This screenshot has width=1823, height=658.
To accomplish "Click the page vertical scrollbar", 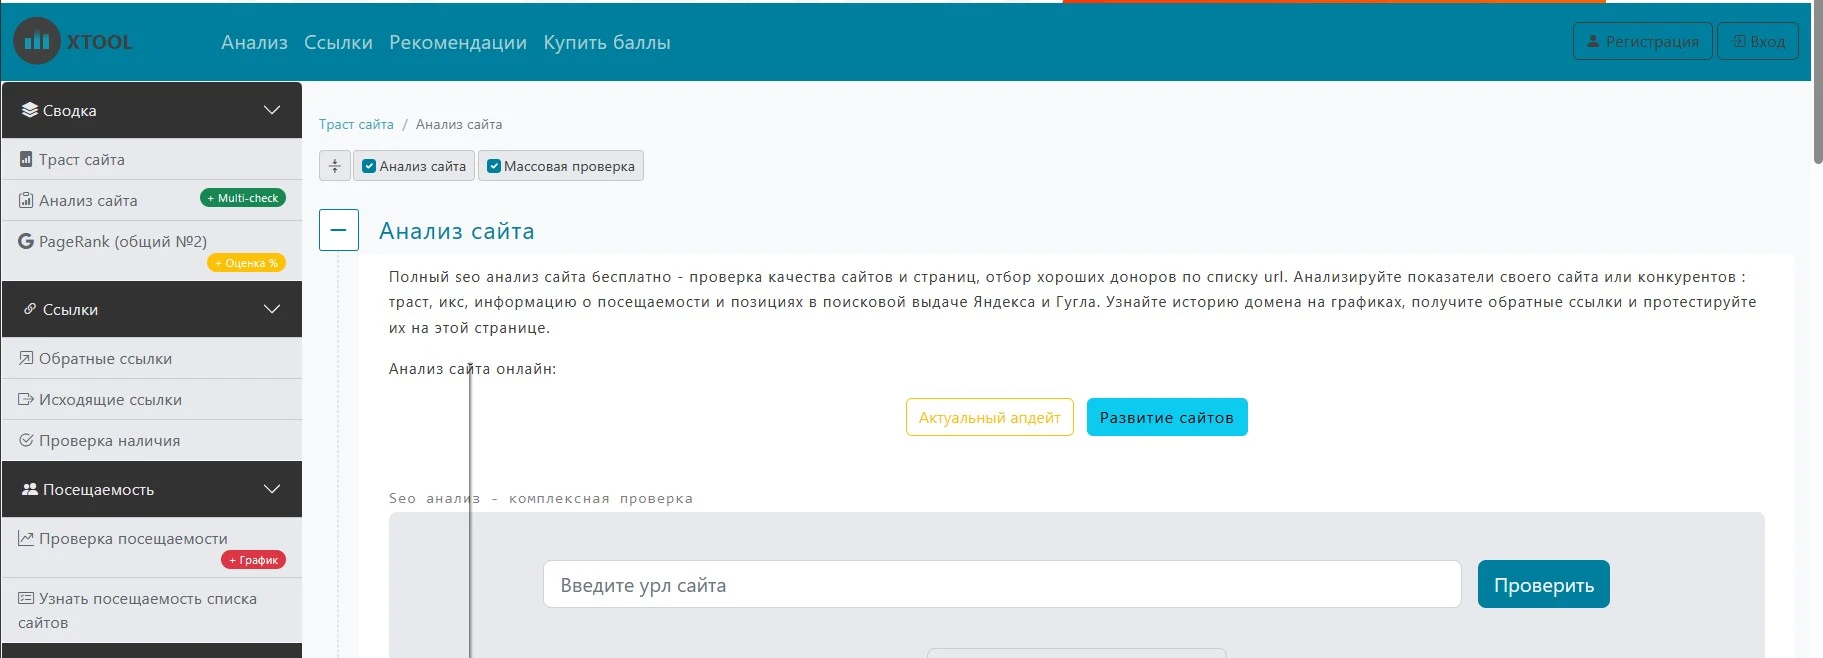I will [x=1817, y=84].
